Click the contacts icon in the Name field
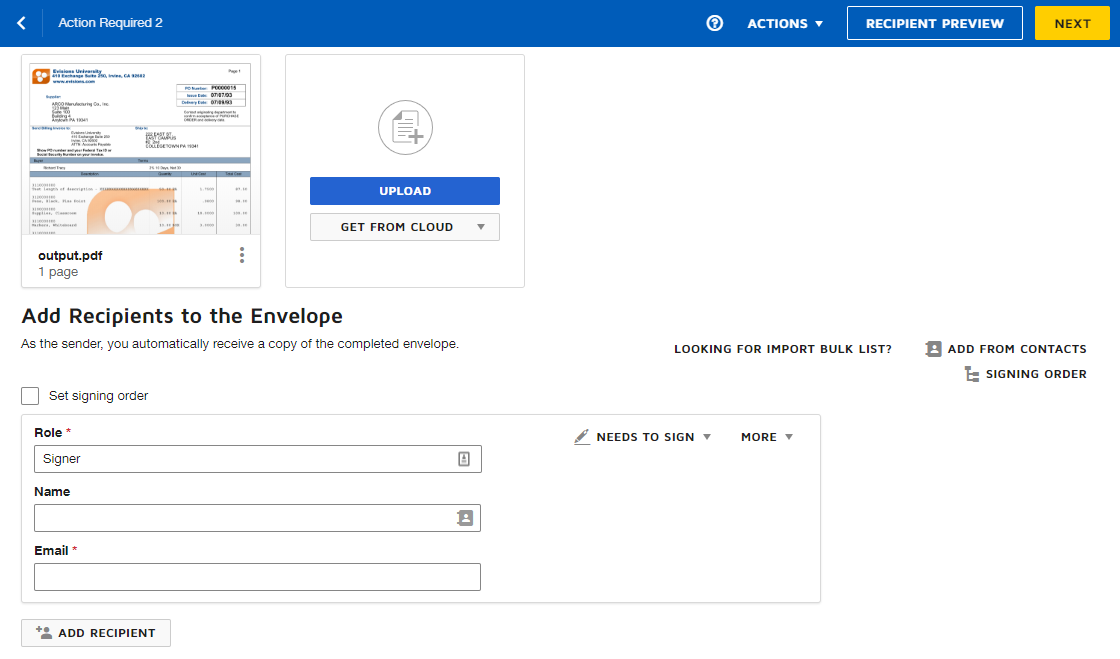Screen dimensions: 1120x659 point(465,518)
